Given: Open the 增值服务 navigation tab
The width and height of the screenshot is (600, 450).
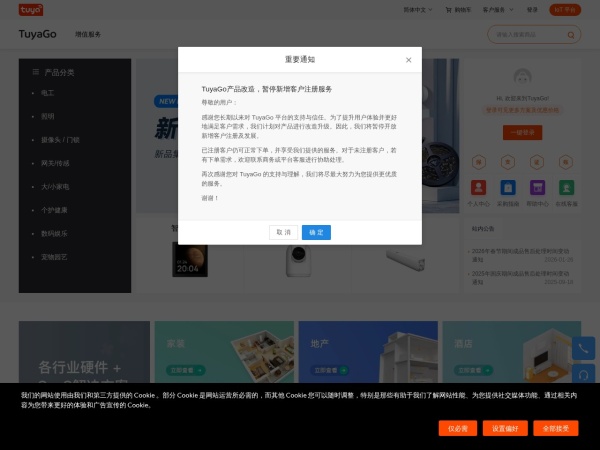Looking at the screenshot, I should [88, 34].
